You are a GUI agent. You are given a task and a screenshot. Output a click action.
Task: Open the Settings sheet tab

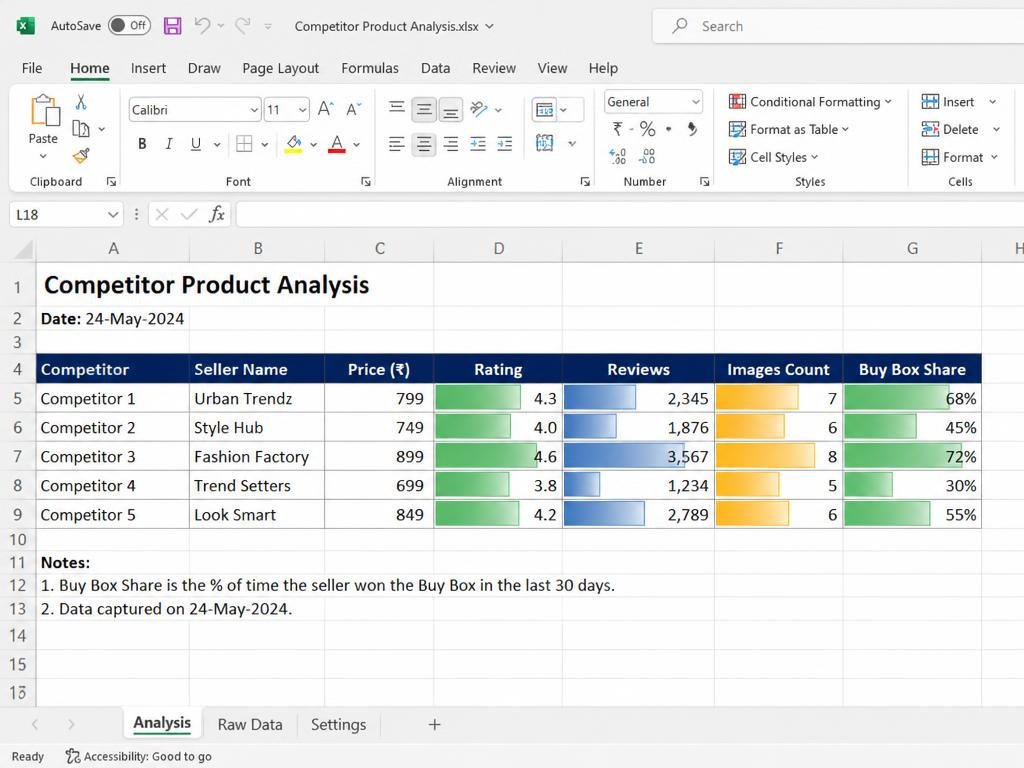tap(338, 724)
